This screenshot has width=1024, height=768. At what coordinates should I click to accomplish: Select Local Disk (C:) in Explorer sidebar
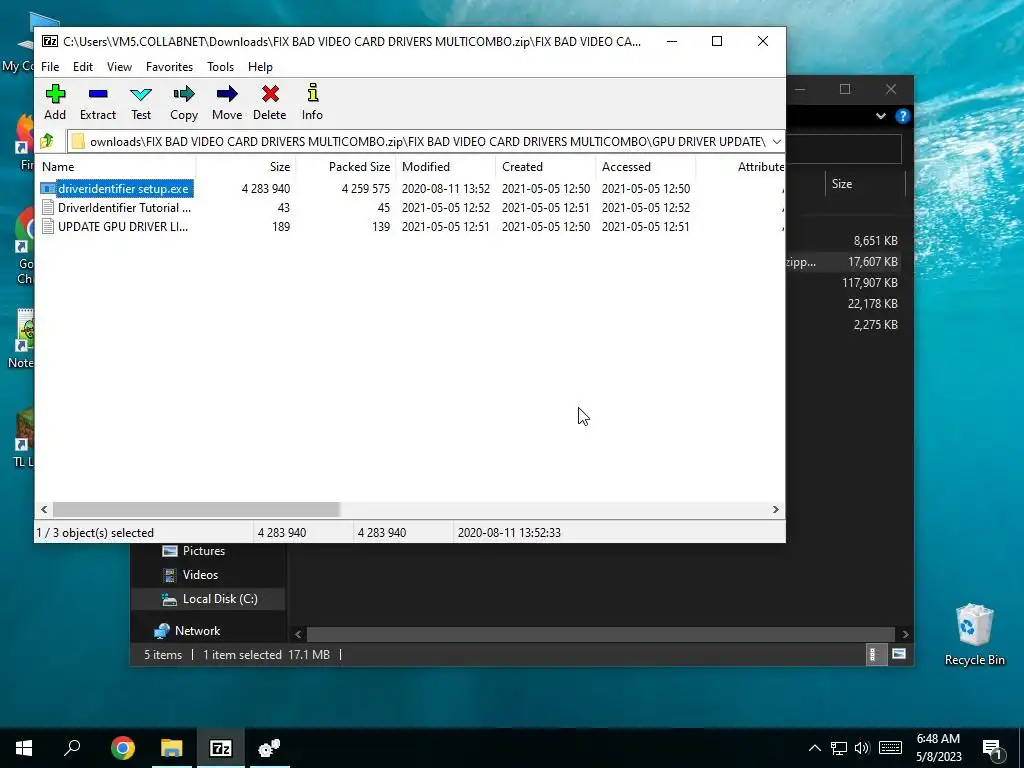(x=209, y=599)
